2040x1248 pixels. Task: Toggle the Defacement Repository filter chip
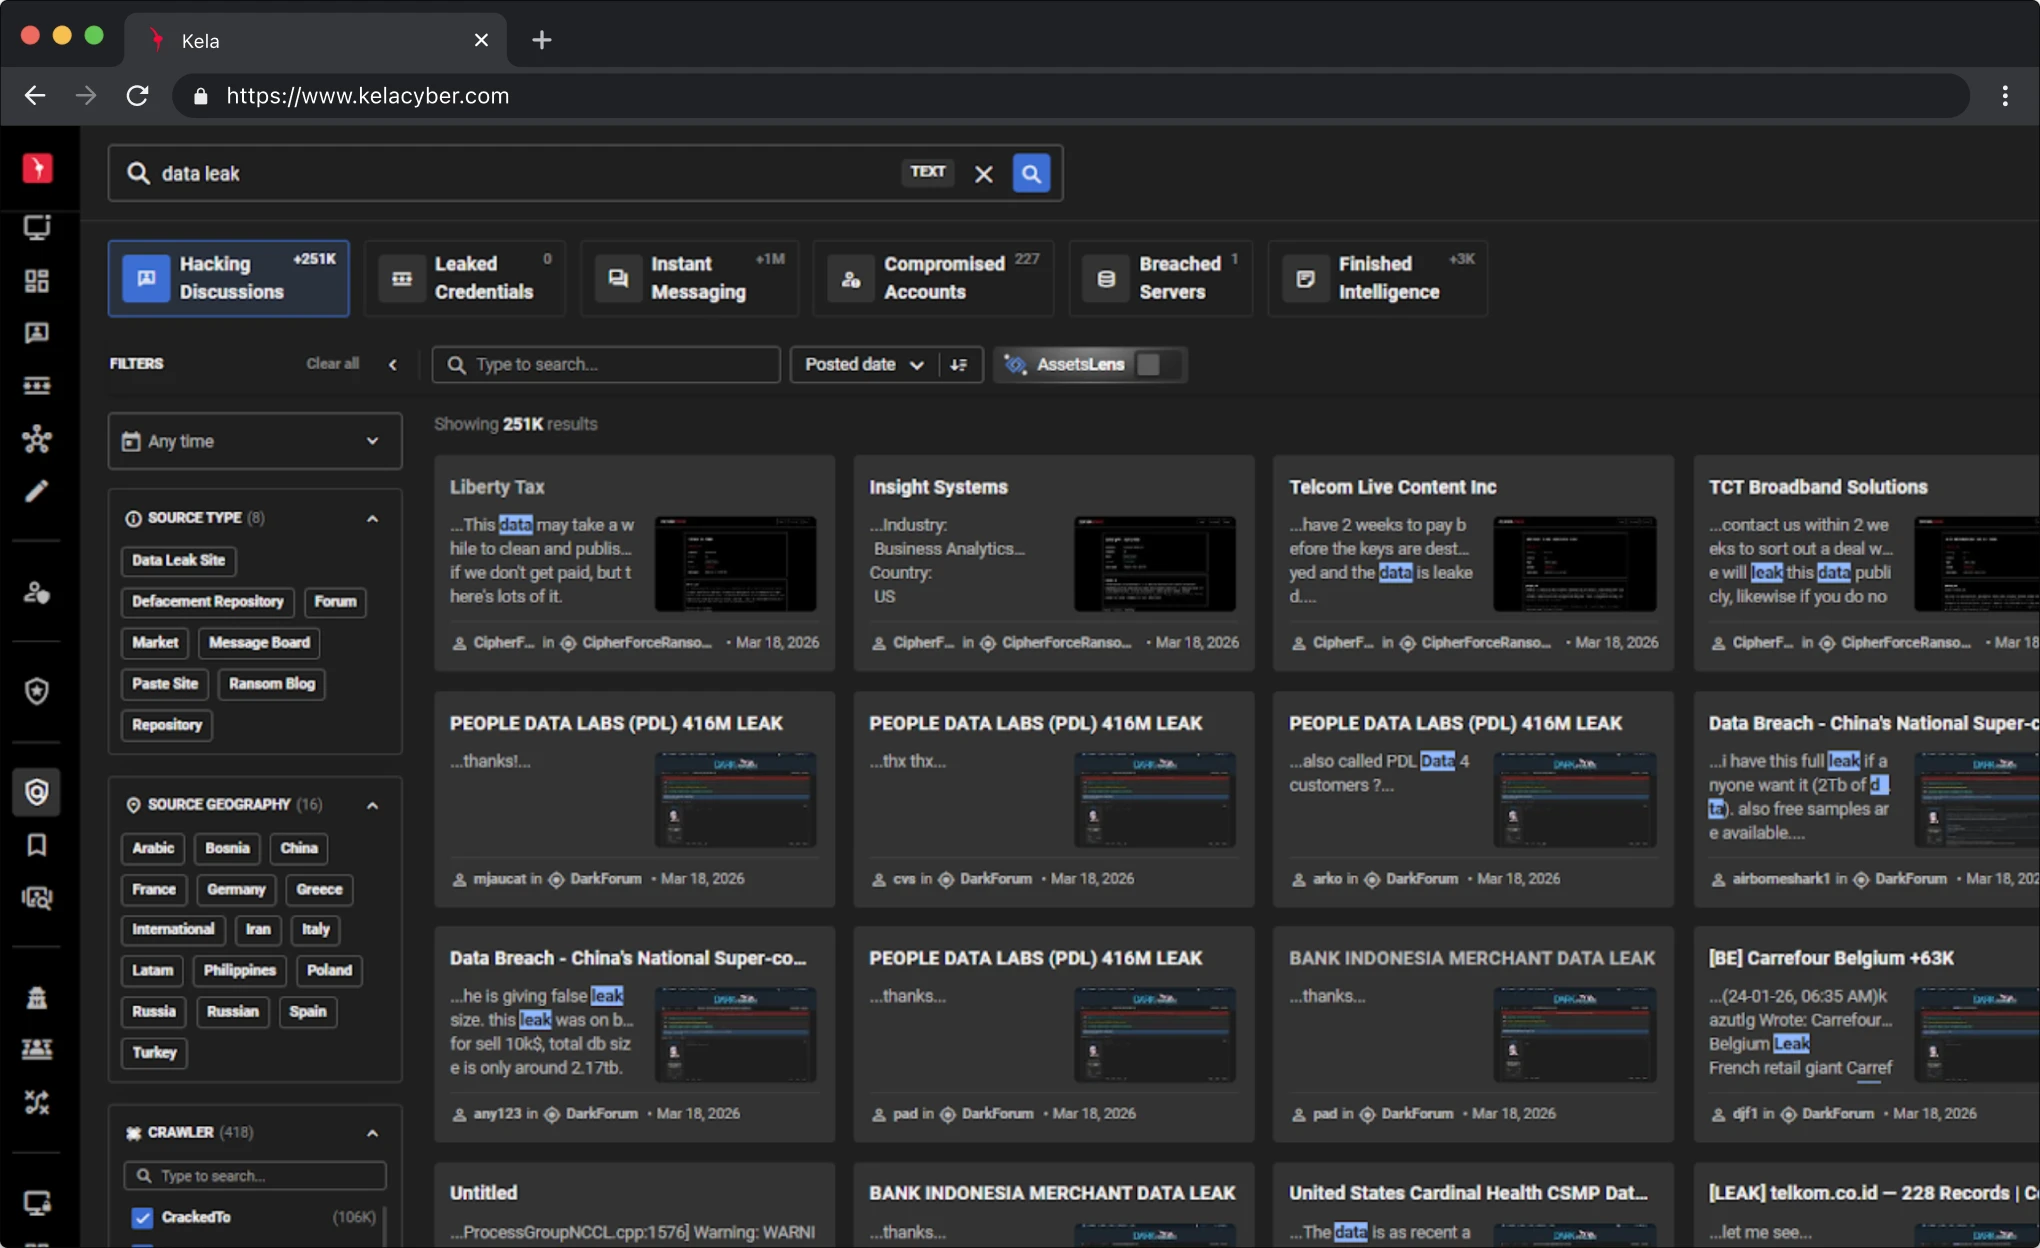pos(208,602)
